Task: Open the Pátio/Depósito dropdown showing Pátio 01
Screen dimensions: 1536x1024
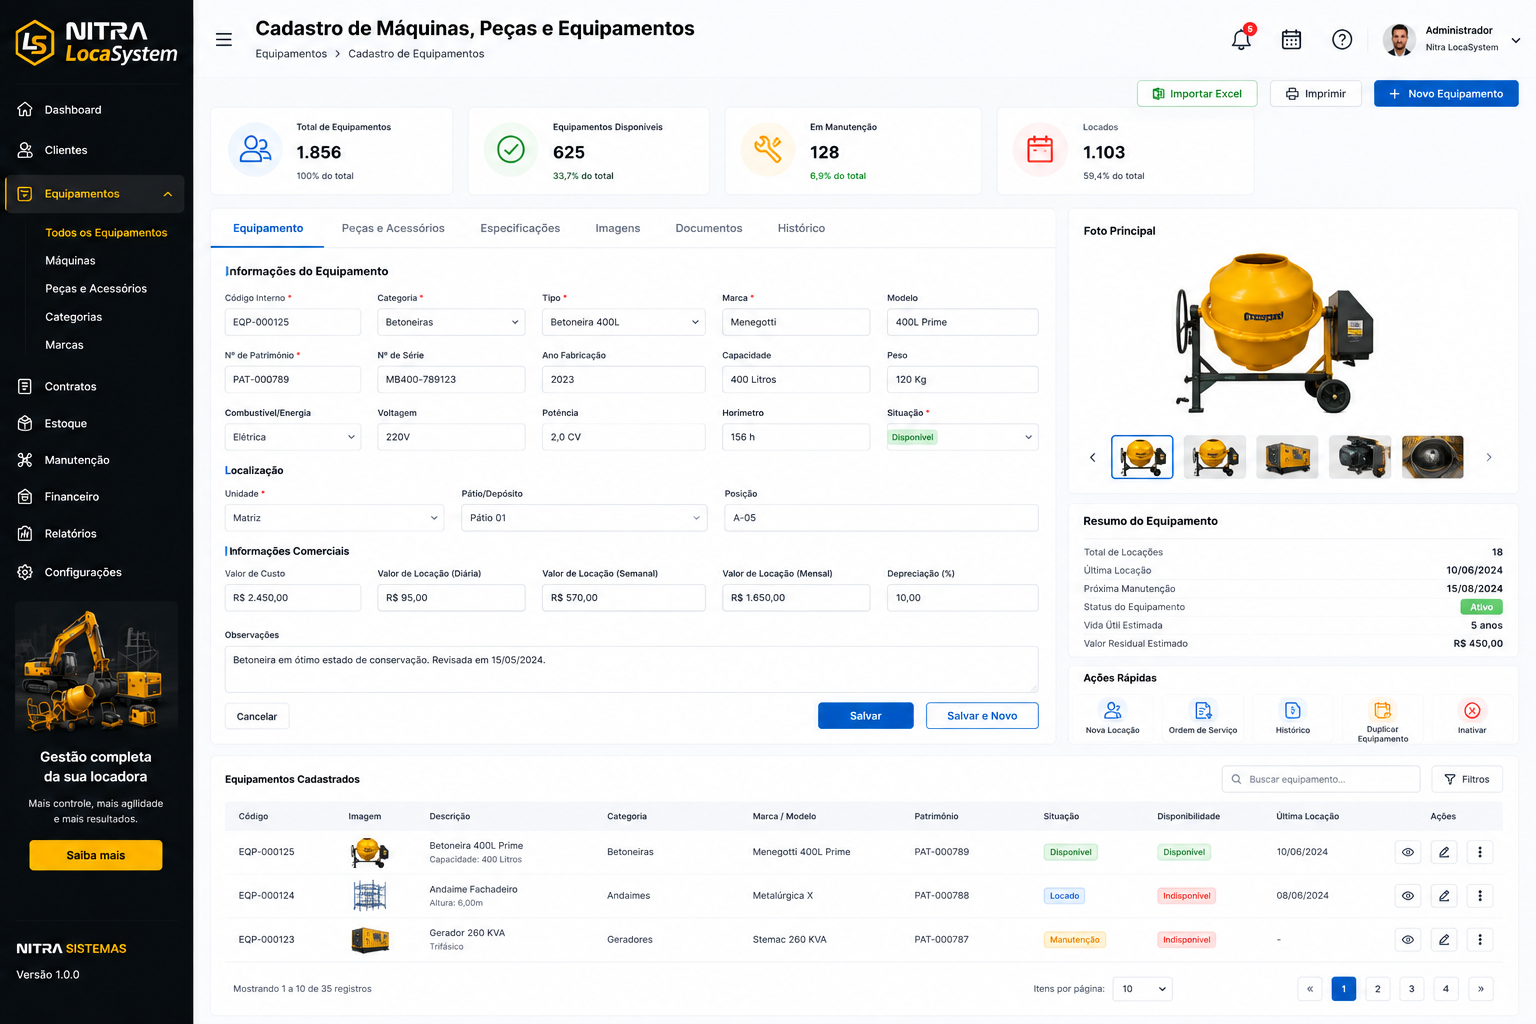Action: point(584,518)
